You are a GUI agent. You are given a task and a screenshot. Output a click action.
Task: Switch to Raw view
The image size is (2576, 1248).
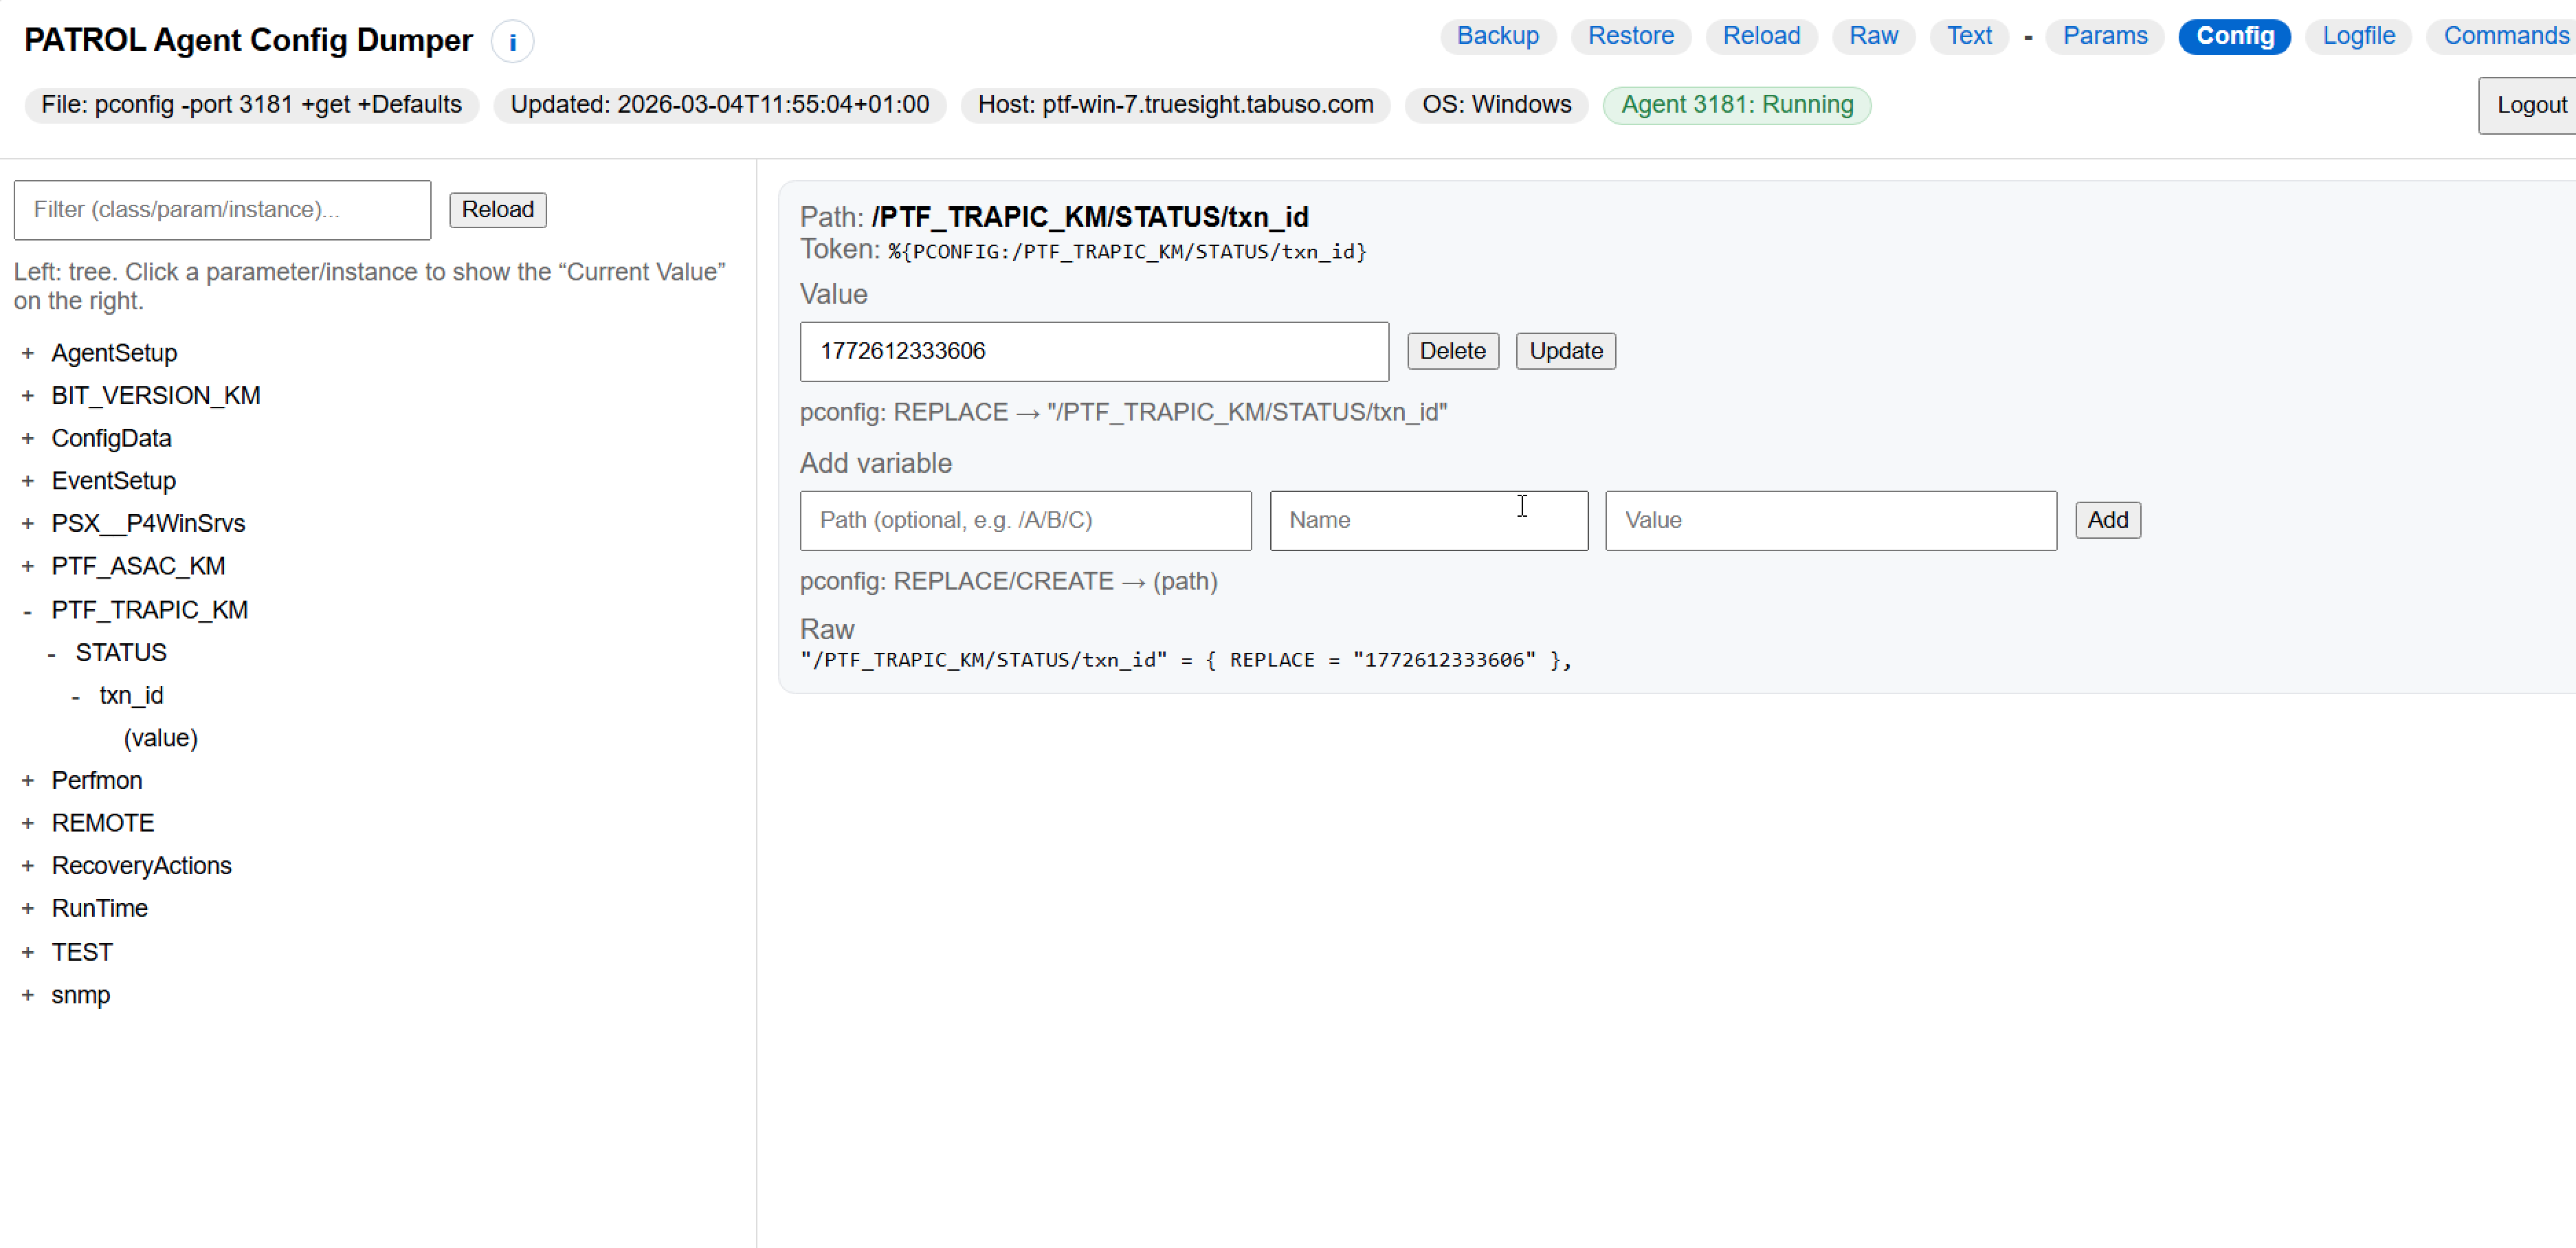pos(1872,36)
